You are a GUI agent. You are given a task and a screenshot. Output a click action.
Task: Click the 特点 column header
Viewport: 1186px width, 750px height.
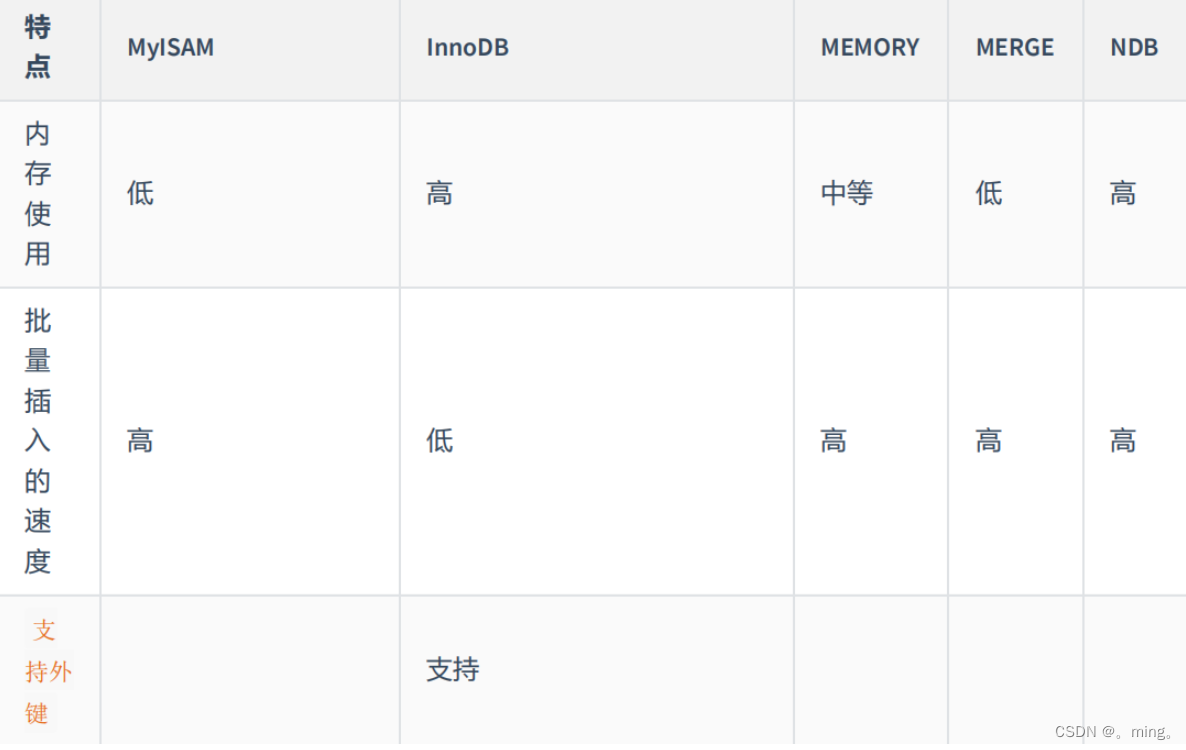click(38, 47)
